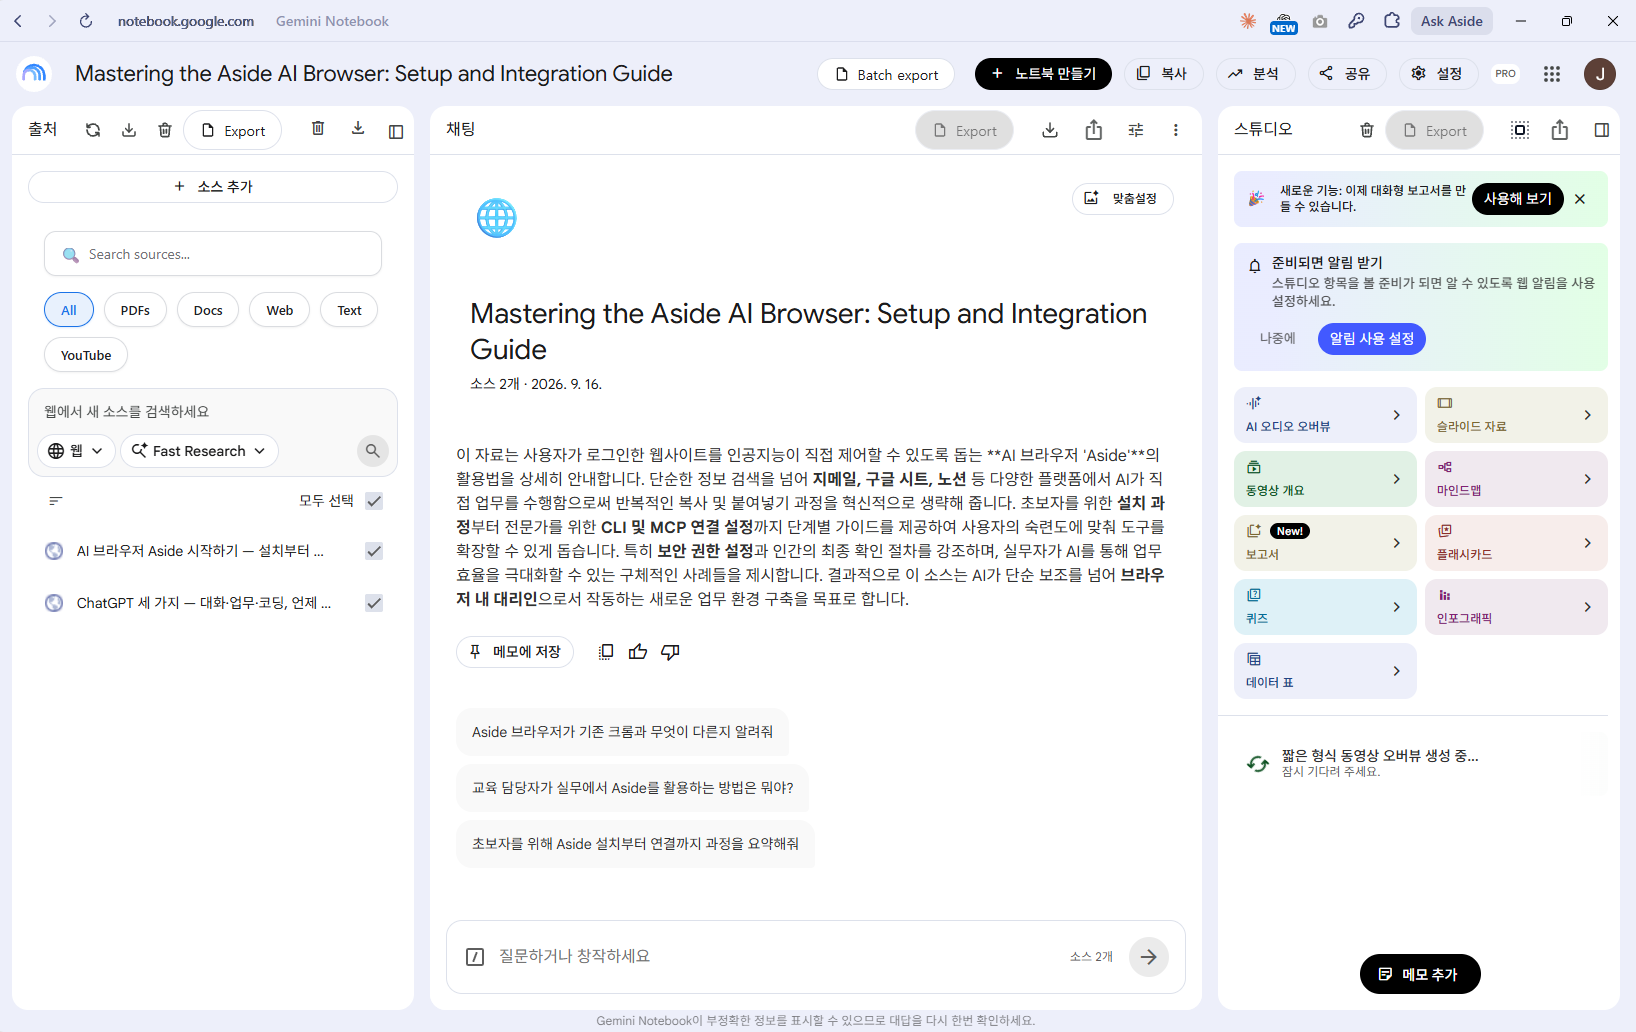Click the sort filter lines icon
Viewport: 1636px width, 1032px height.
(x=56, y=501)
